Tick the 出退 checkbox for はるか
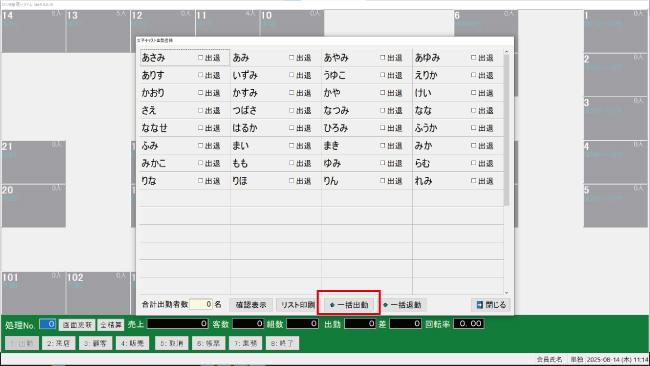This screenshot has height=366, width=650. [291, 128]
